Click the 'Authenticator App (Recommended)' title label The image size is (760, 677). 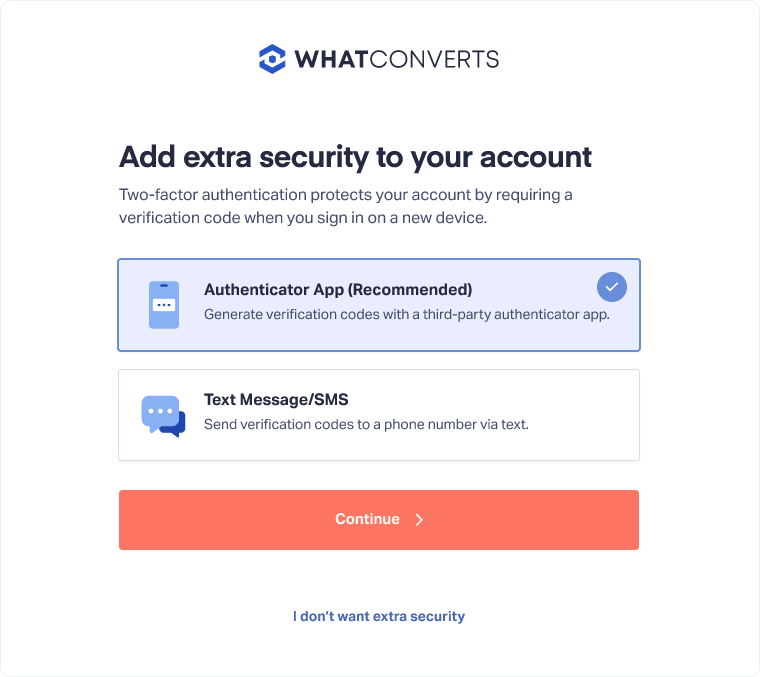[338, 289]
